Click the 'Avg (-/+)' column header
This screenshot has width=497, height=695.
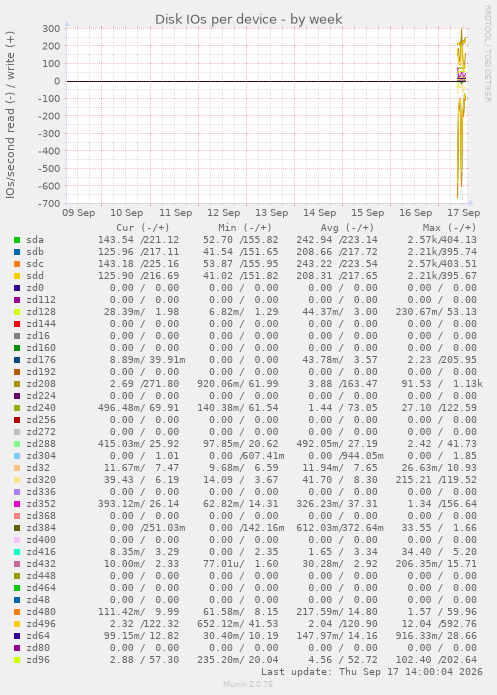(x=347, y=228)
